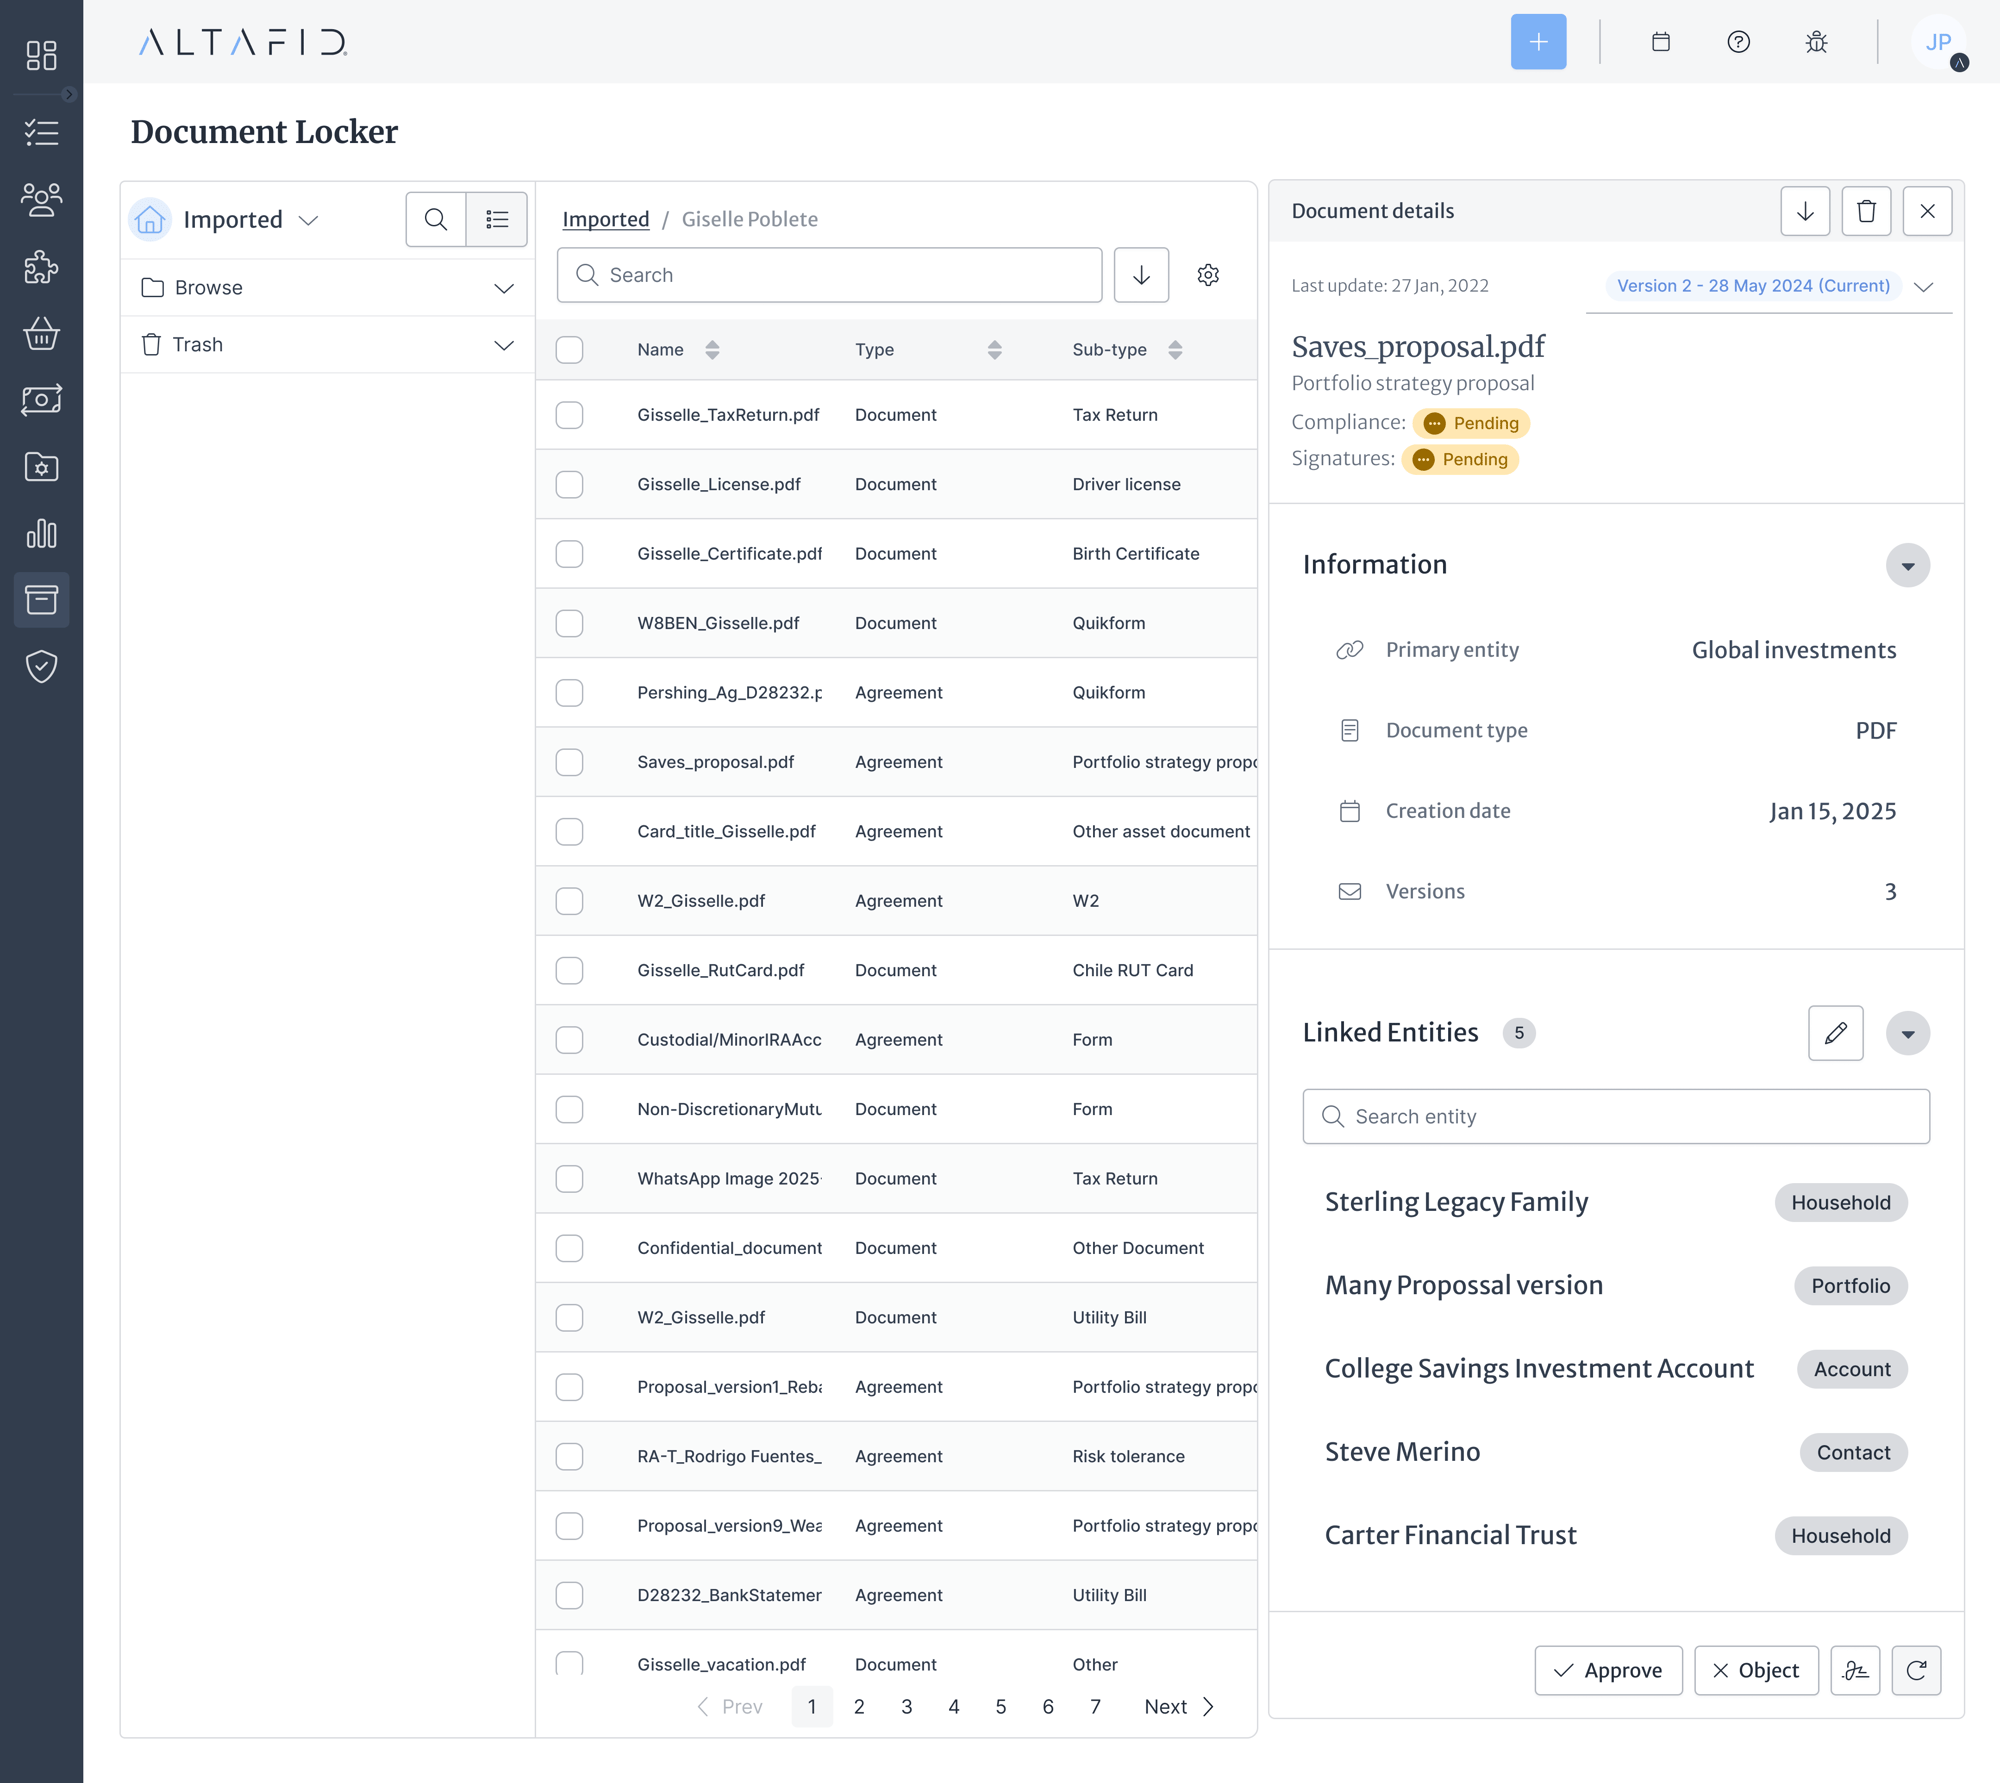
Task: Download documents using arrow beside search
Action: 1141,275
